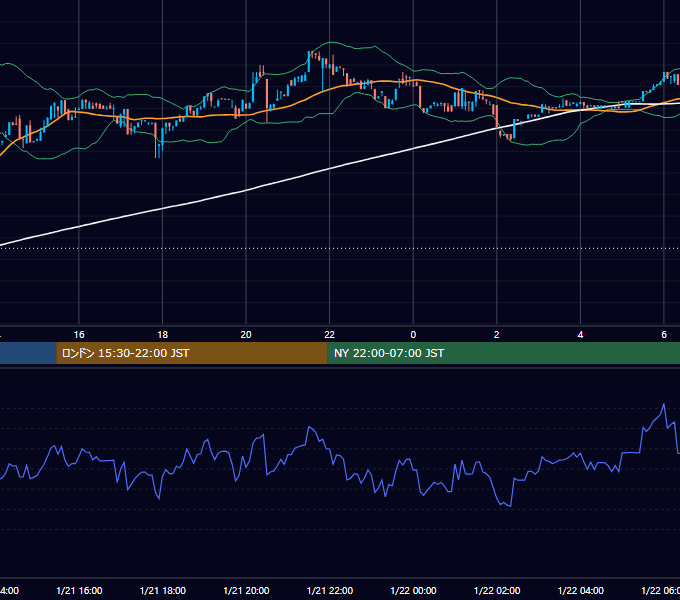Click the 4 hour label on chart axis
Image resolution: width=680 pixels, height=600 pixels.
tap(580, 335)
